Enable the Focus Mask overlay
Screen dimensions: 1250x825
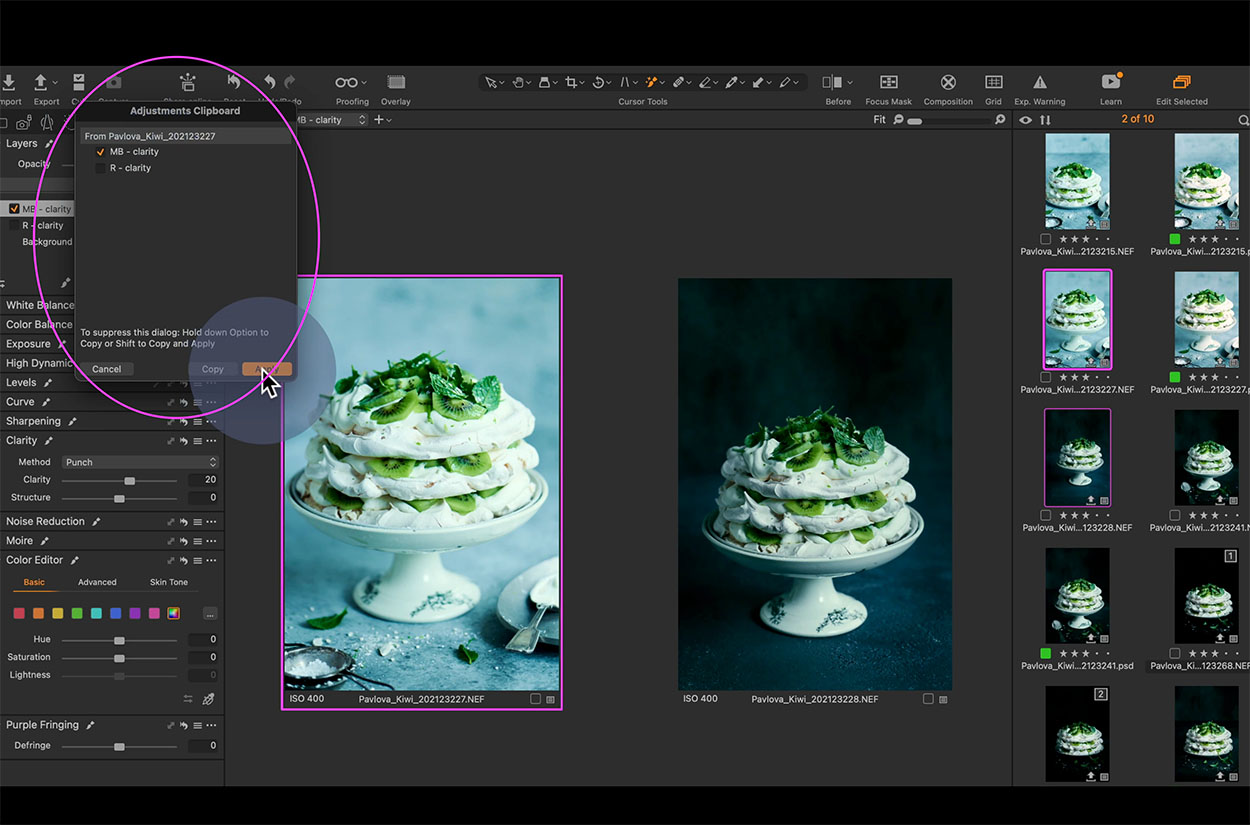888,82
